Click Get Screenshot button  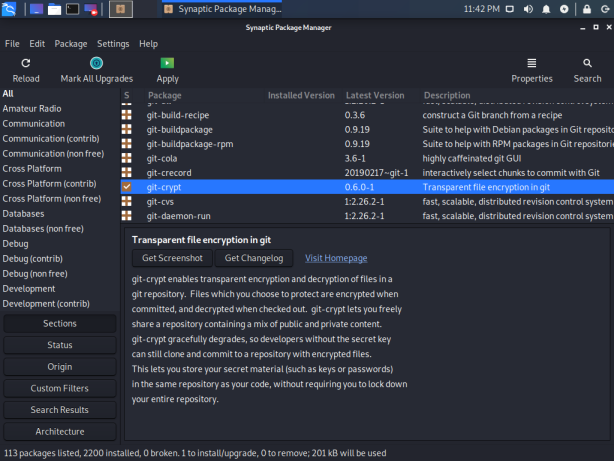[x=172, y=258]
